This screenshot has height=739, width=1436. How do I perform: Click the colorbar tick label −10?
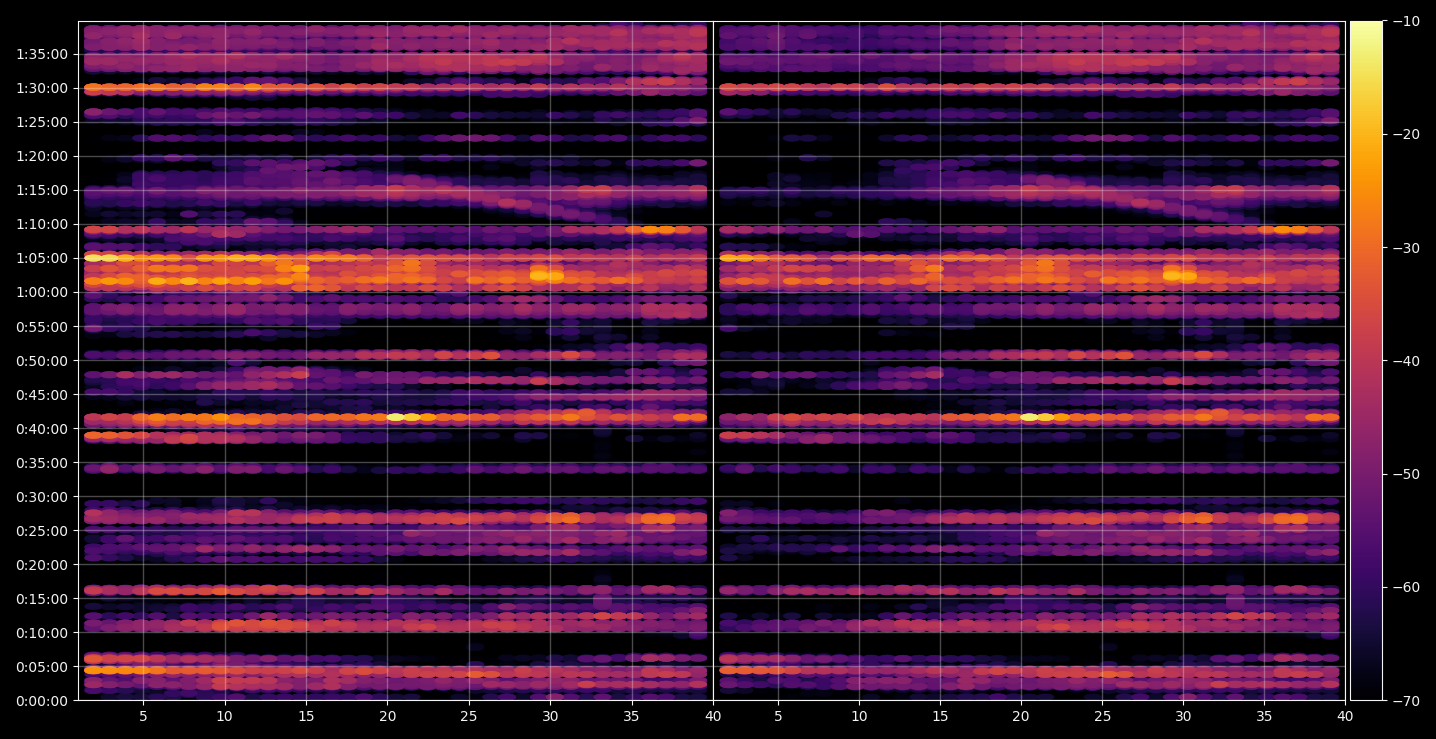pyautogui.click(x=1407, y=21)
